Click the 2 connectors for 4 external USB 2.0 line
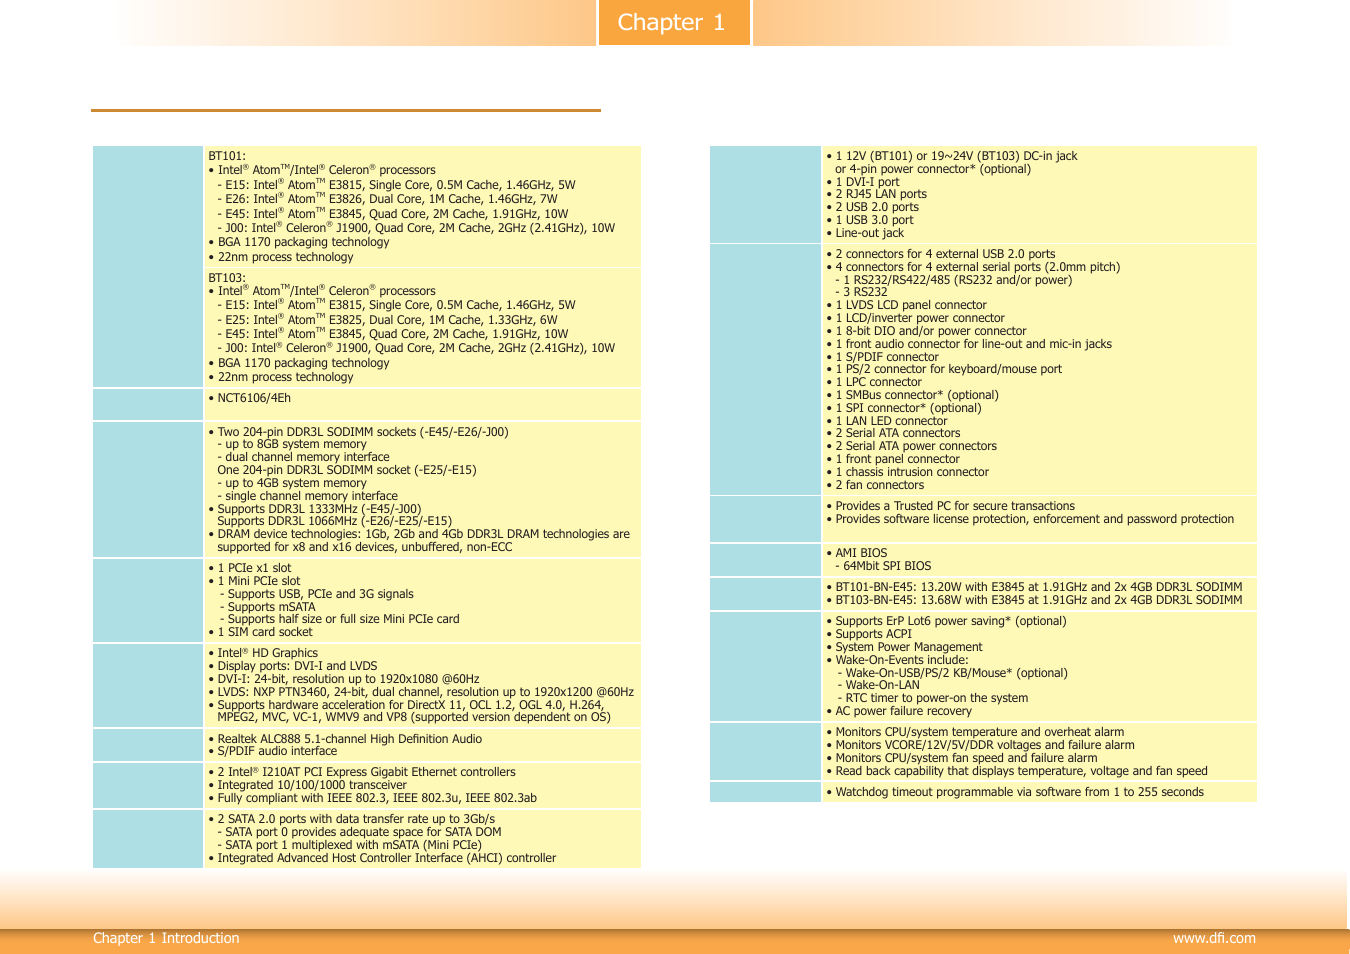 coord(941,254)
